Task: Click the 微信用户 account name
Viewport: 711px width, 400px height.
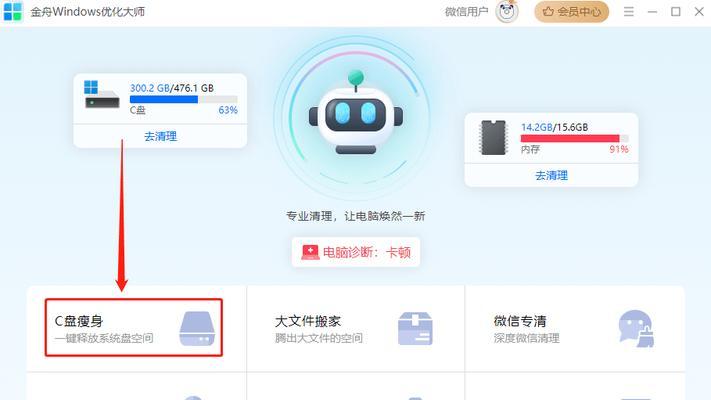Action: pos(467,11)
